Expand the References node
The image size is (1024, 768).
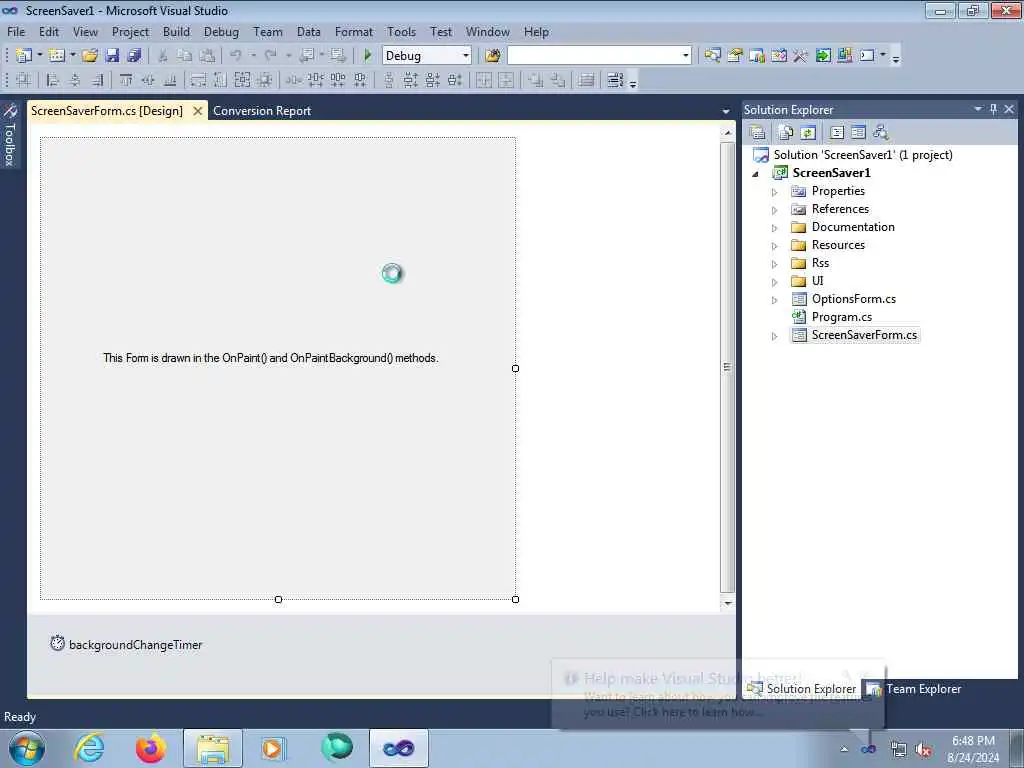pyautogui.click(x=775, y=210)
